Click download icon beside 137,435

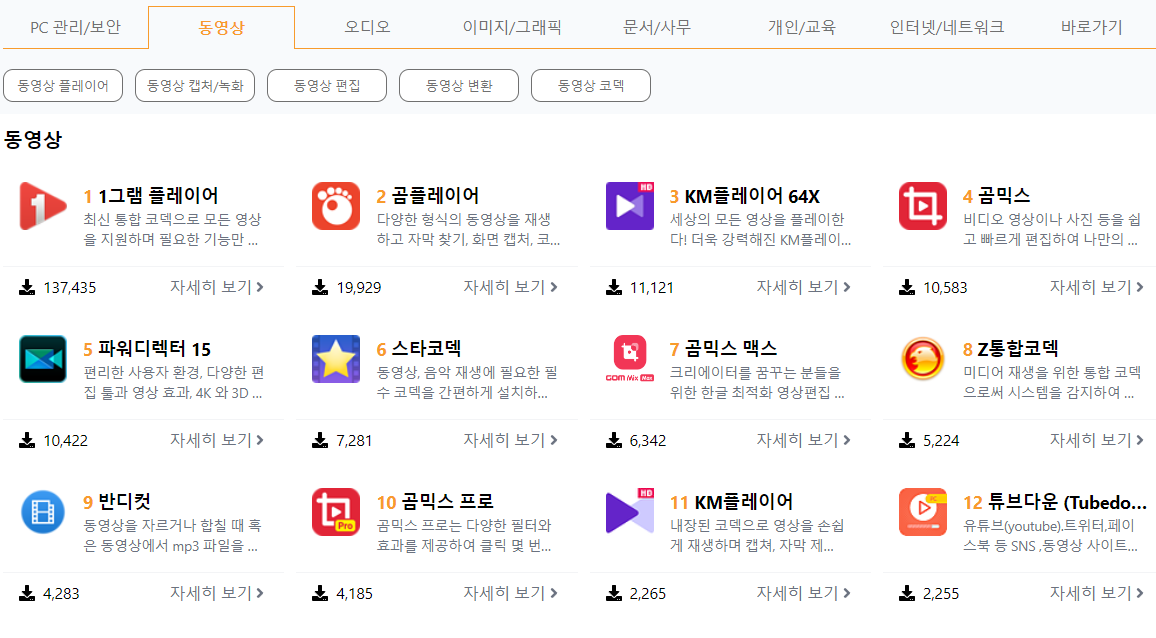(27, 287)
